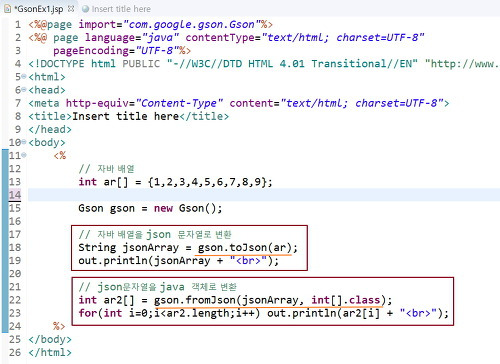Click line number 26 in the gutter
This screenshot has width=500, height=364.
pyautogui.click(x=15, y=352)
